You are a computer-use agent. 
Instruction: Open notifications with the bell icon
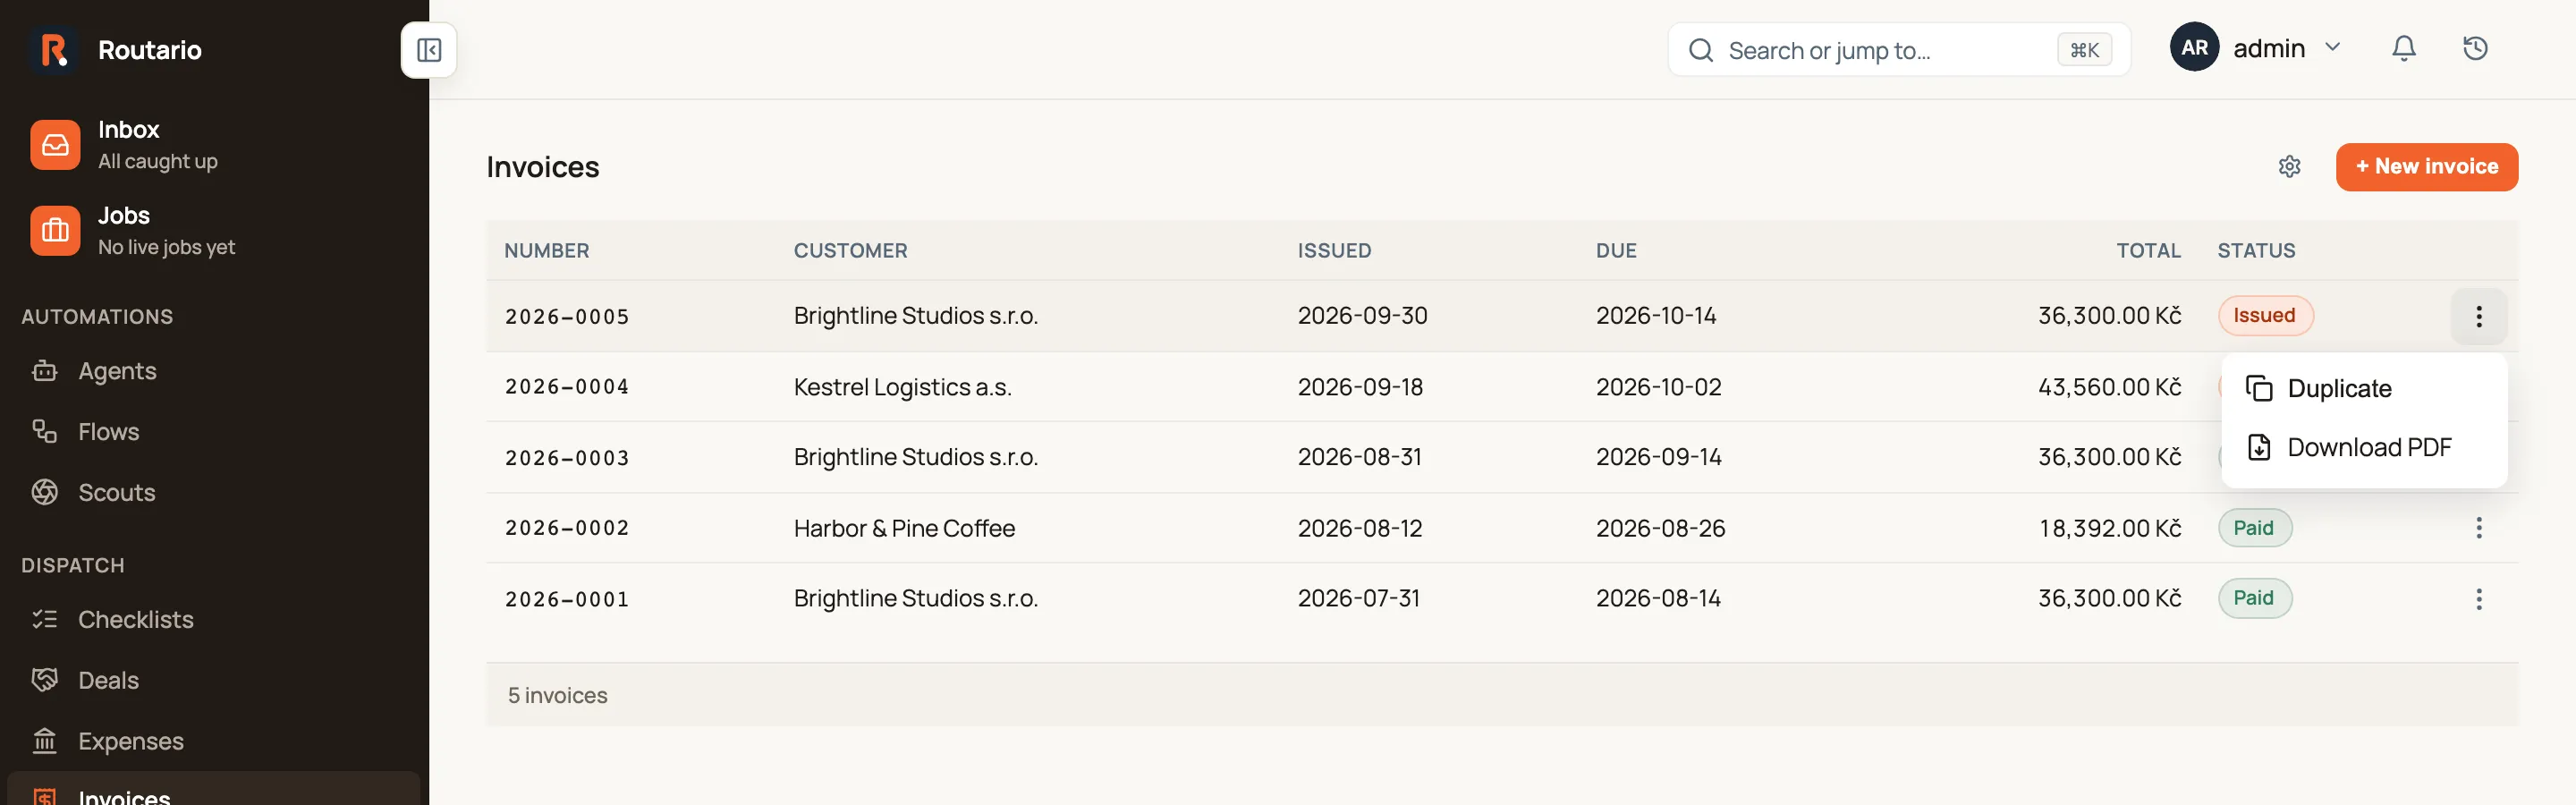pyautogui.click(x=2404, y=48)
